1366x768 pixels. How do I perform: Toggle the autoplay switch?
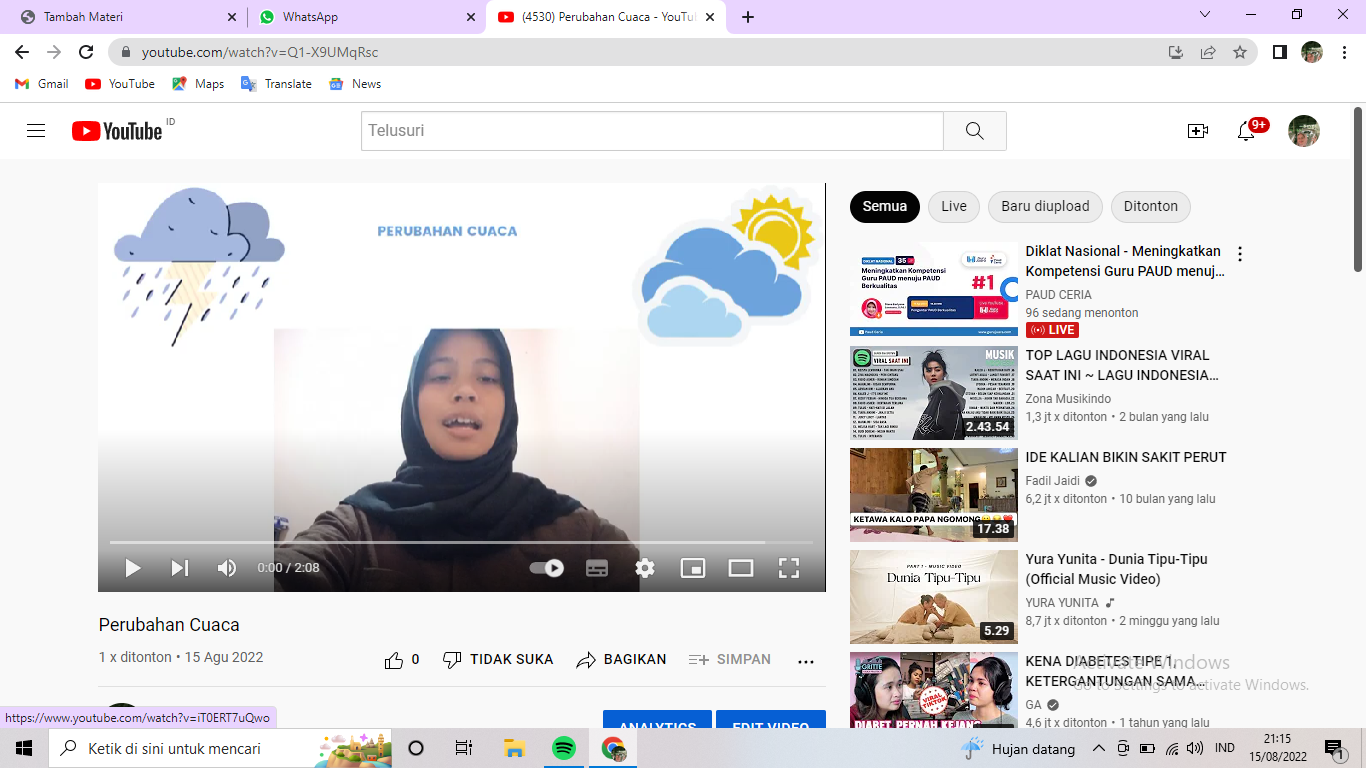[547, 568]
